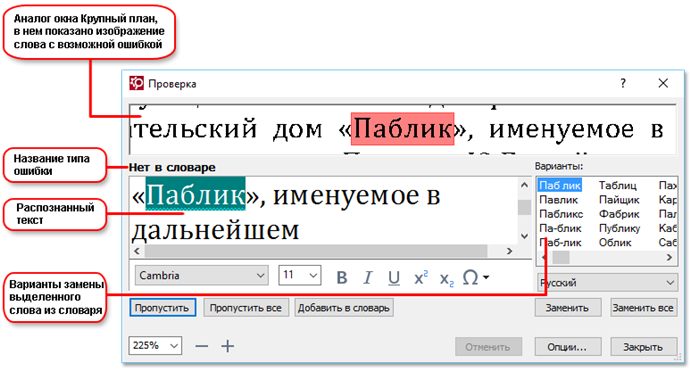Click the Опции... button
This screenshot has height=371, width=690.
click(x=568, y=347)
